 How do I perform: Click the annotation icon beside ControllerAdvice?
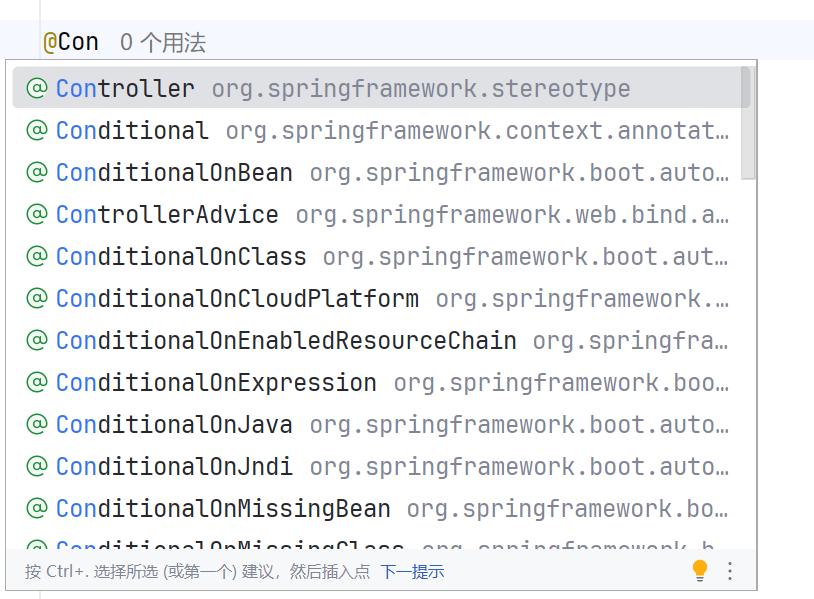(37, 214)
